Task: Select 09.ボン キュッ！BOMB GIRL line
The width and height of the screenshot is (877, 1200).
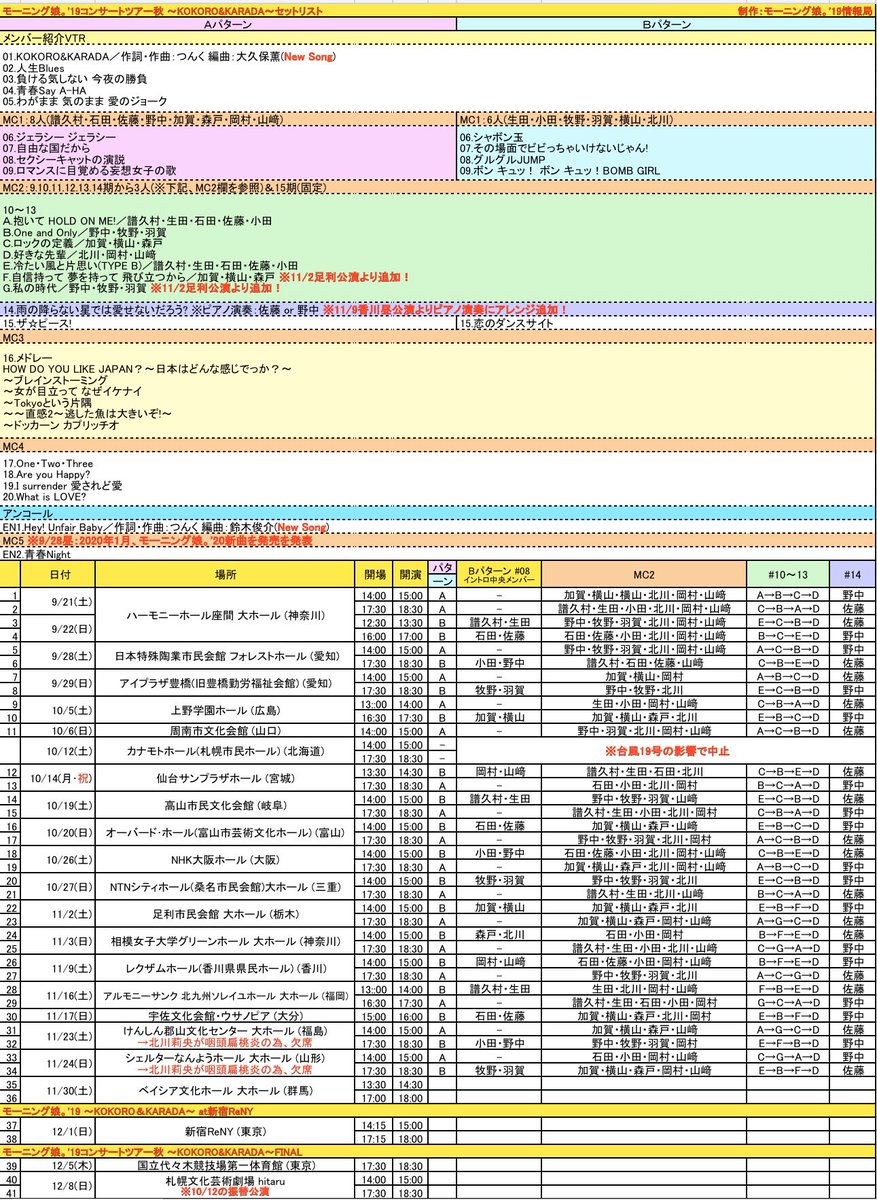Action: click(x=559, y=171)
